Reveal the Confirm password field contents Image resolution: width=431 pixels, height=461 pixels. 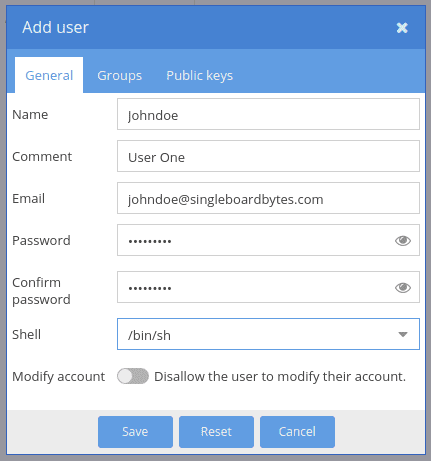click(403, 287)
